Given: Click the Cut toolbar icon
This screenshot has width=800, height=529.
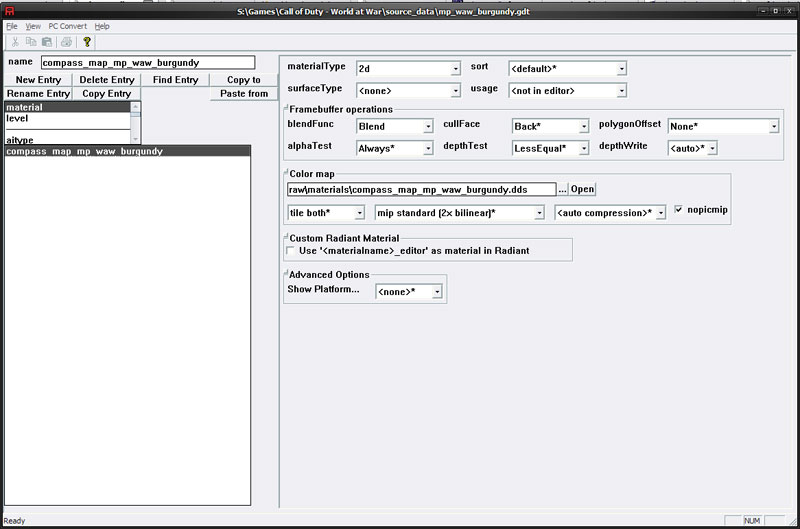Looking at the screenshot, I should click(15, 42).
